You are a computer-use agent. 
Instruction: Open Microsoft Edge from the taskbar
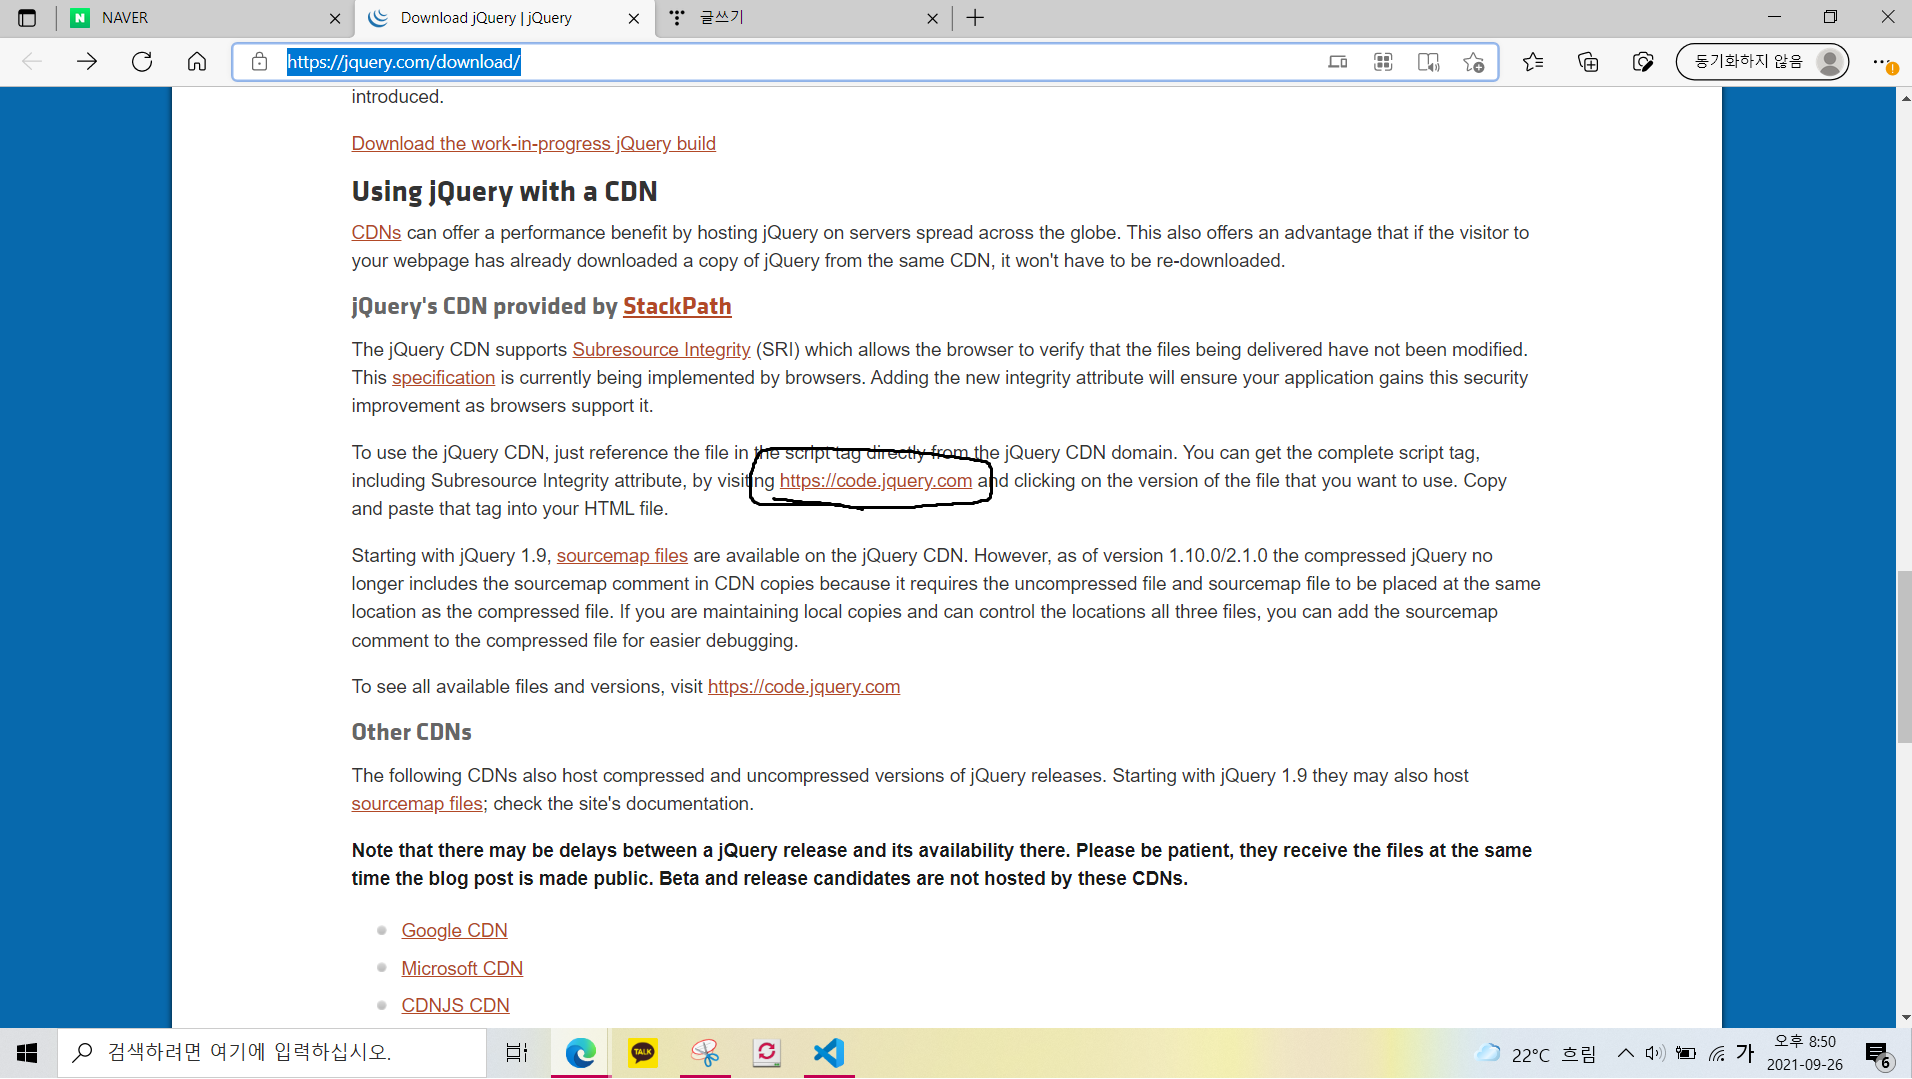[580, 1053]
